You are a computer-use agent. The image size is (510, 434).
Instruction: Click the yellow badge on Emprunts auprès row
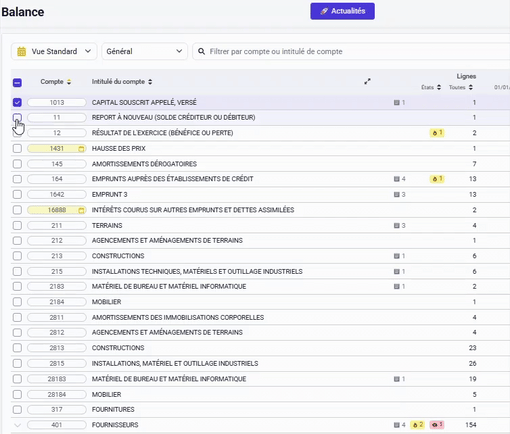point(437,179)
